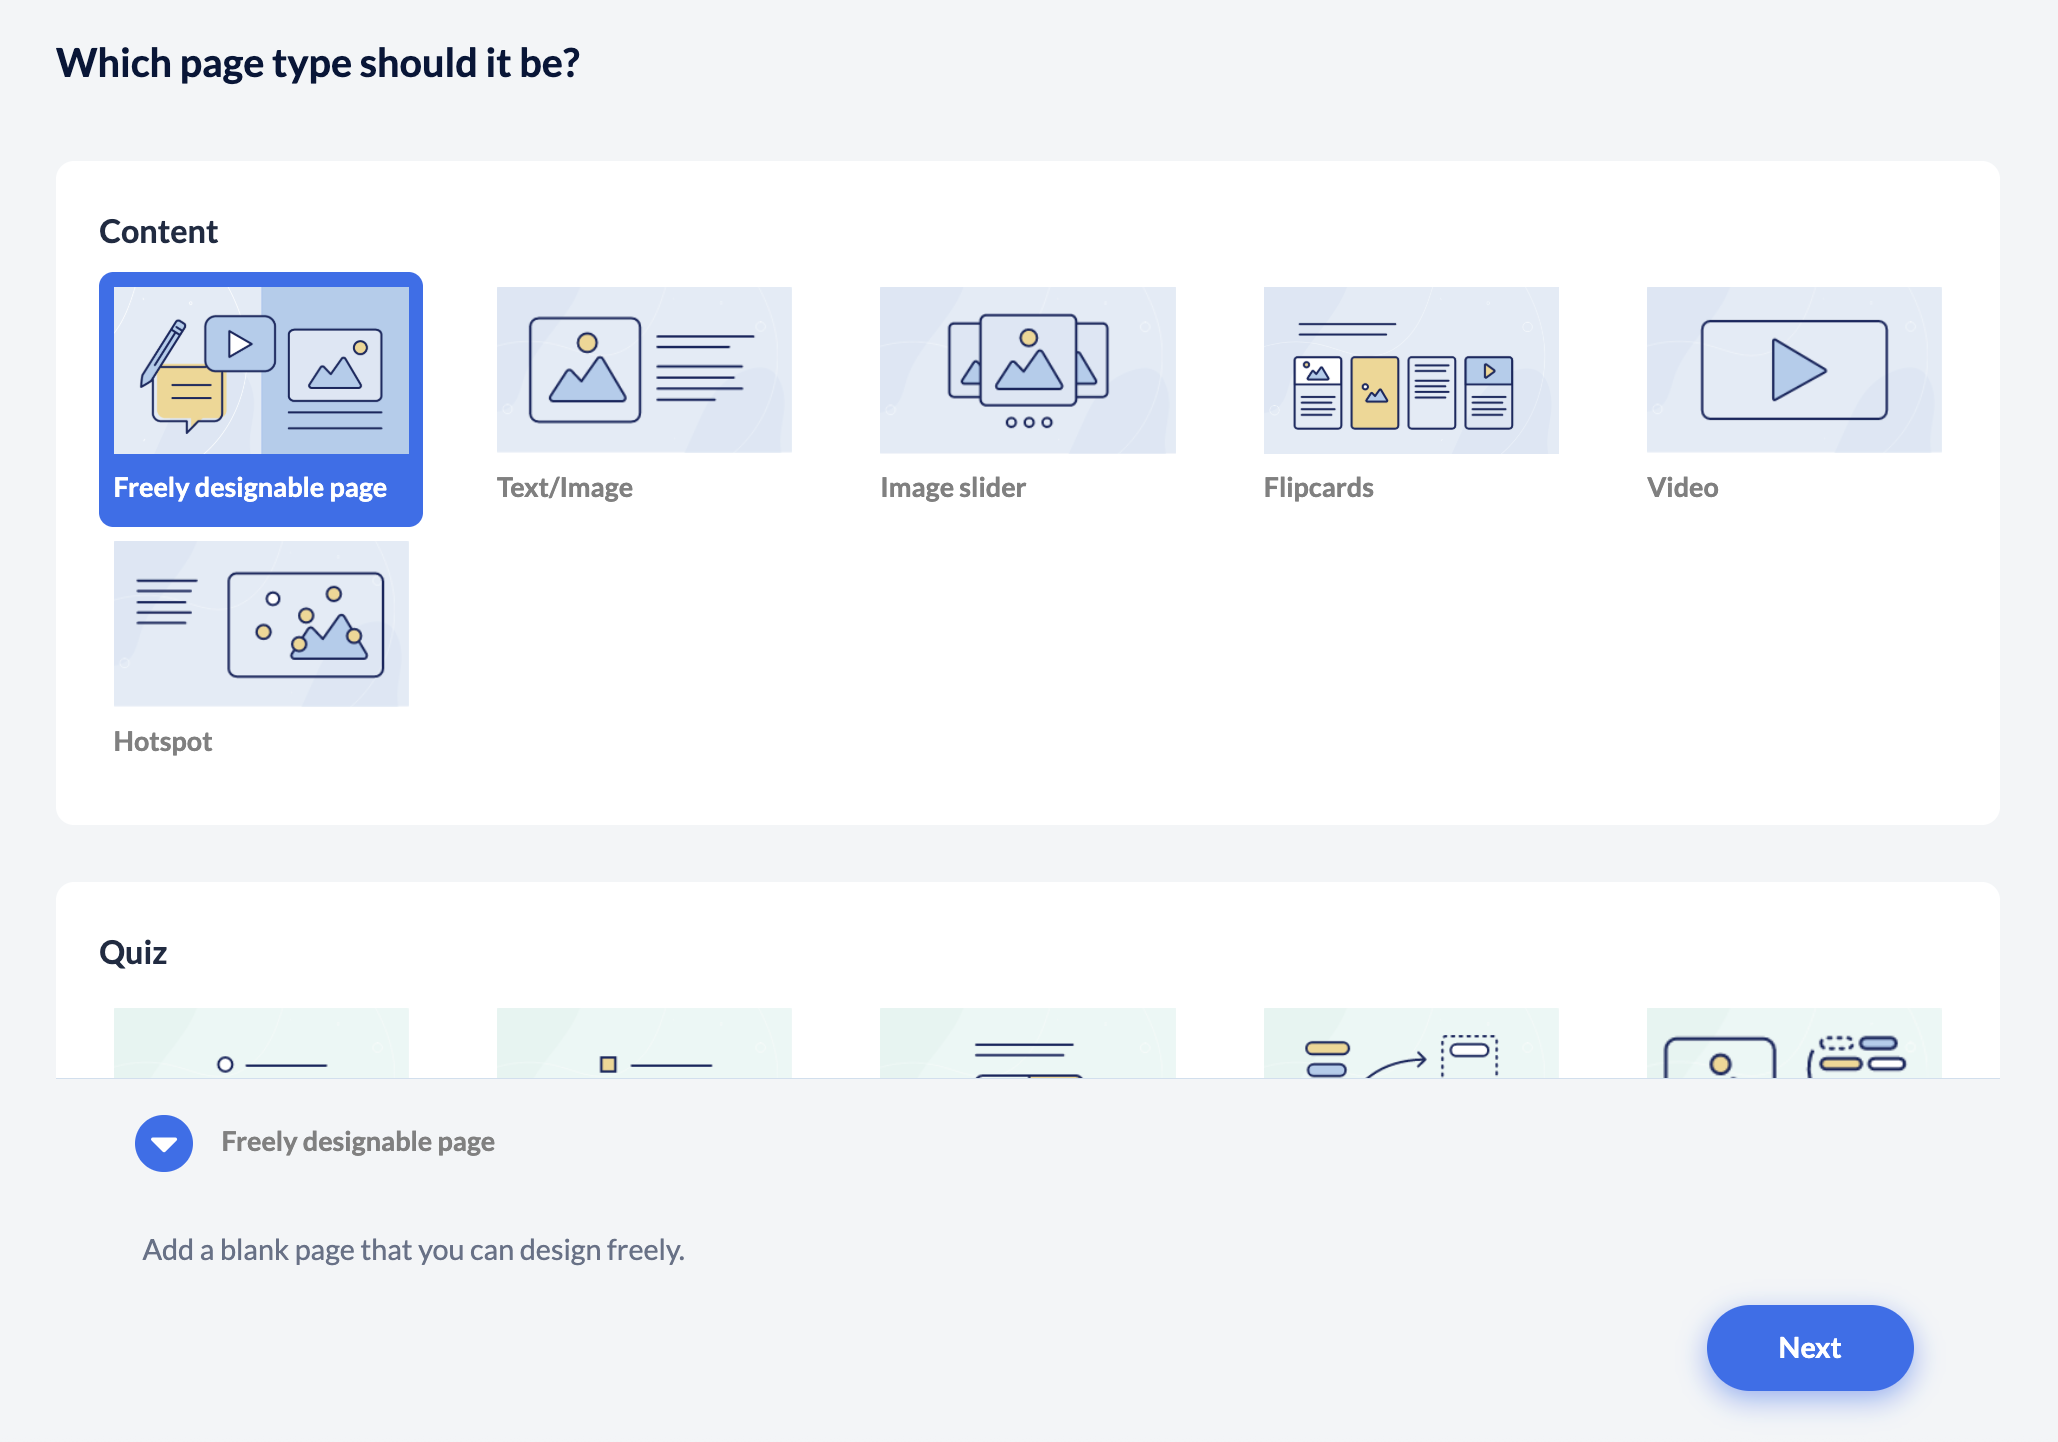Select the Flipcards page type icon
Image resolution: width=2058 pixels, height=1442 pixels.
(x=1410, y=370)
